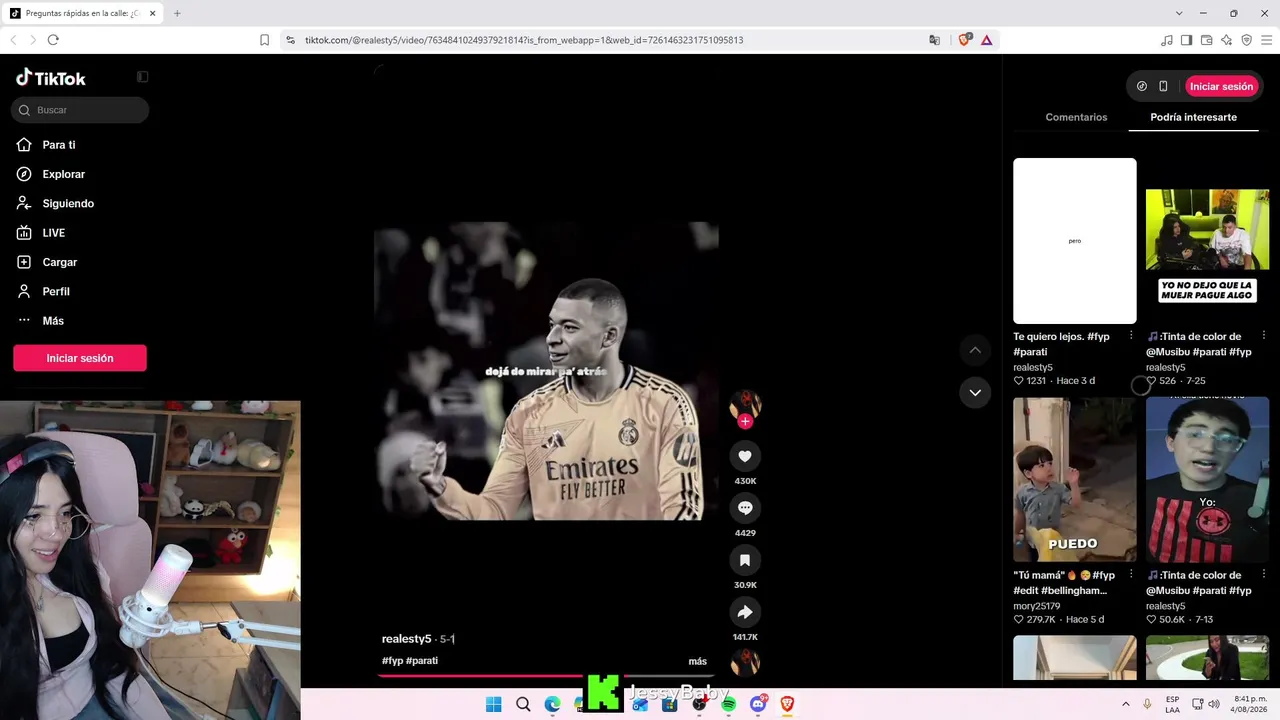Open the mory25179 author link
This screenshot has height=720, width=1280.
tap(1035, 606)
